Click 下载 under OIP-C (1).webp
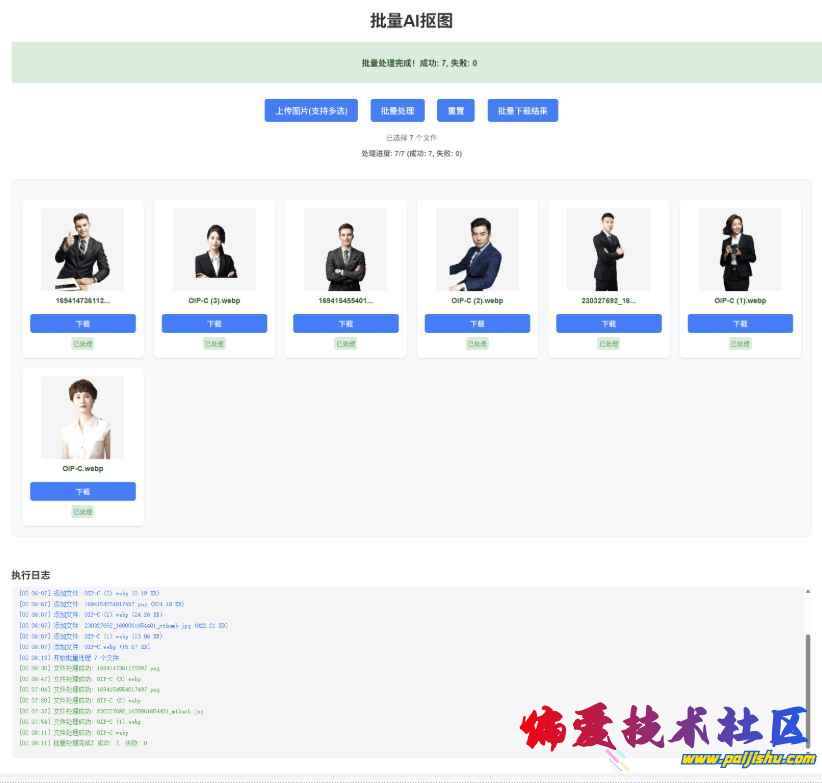 740,323
